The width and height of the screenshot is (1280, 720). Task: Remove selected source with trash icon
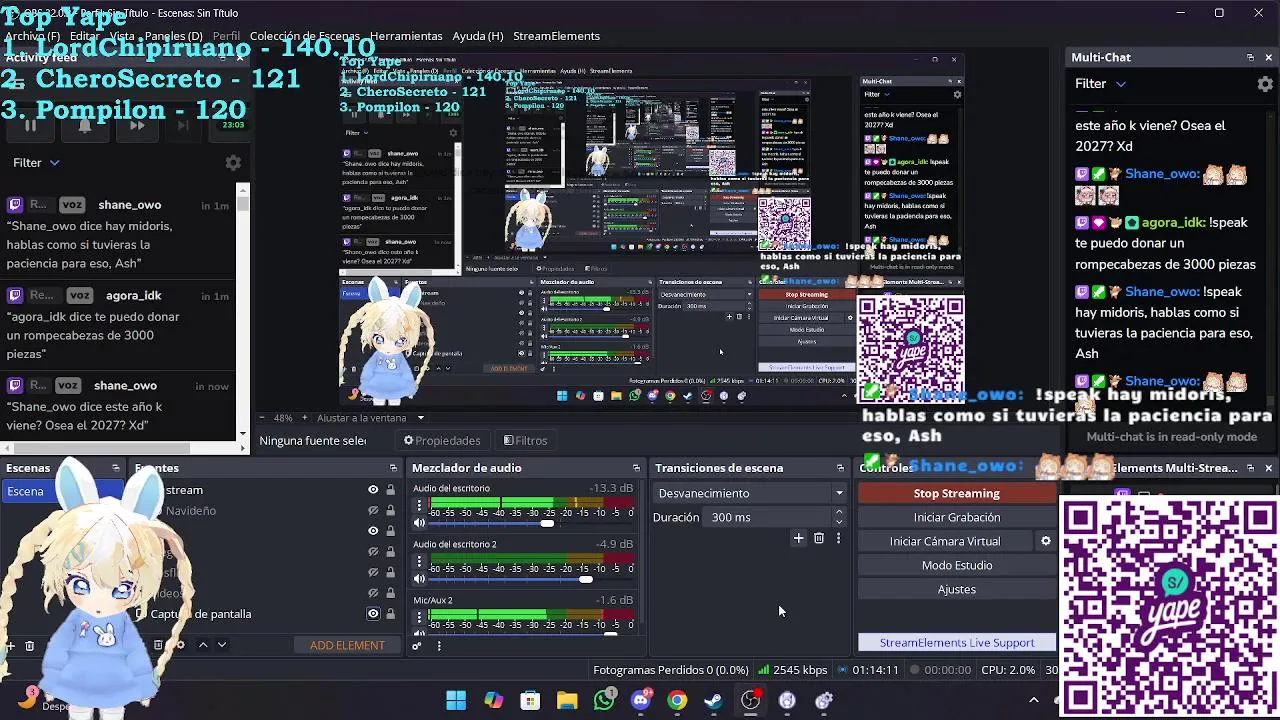(158, 645)
